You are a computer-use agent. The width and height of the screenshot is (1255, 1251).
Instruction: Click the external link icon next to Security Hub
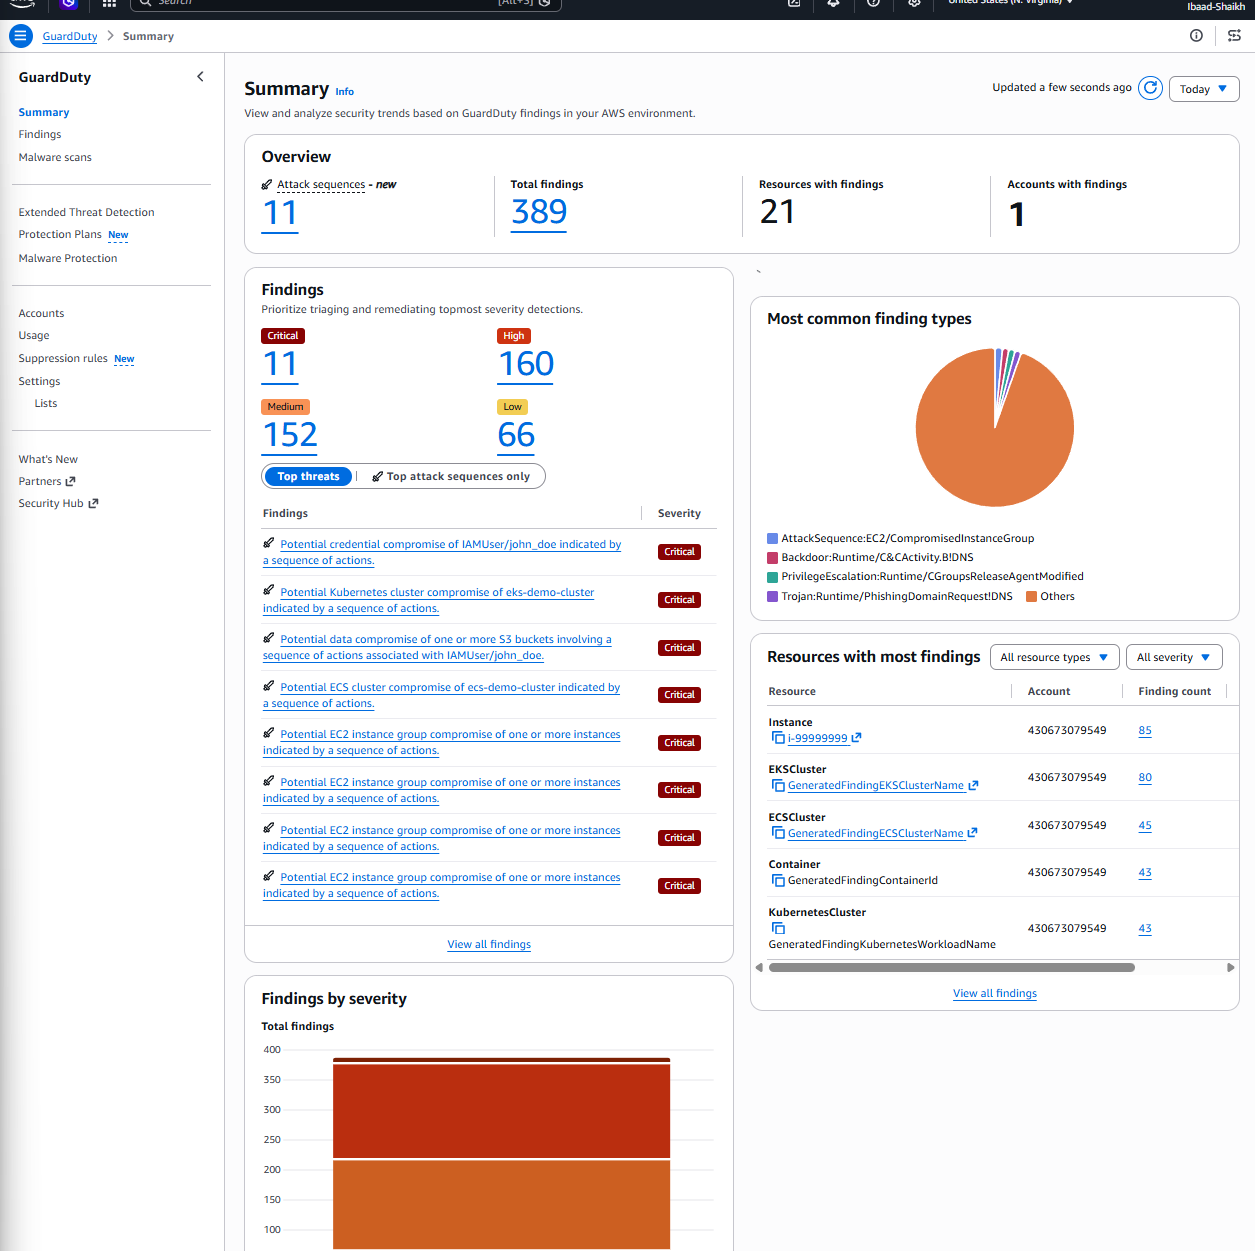(93, 504)
